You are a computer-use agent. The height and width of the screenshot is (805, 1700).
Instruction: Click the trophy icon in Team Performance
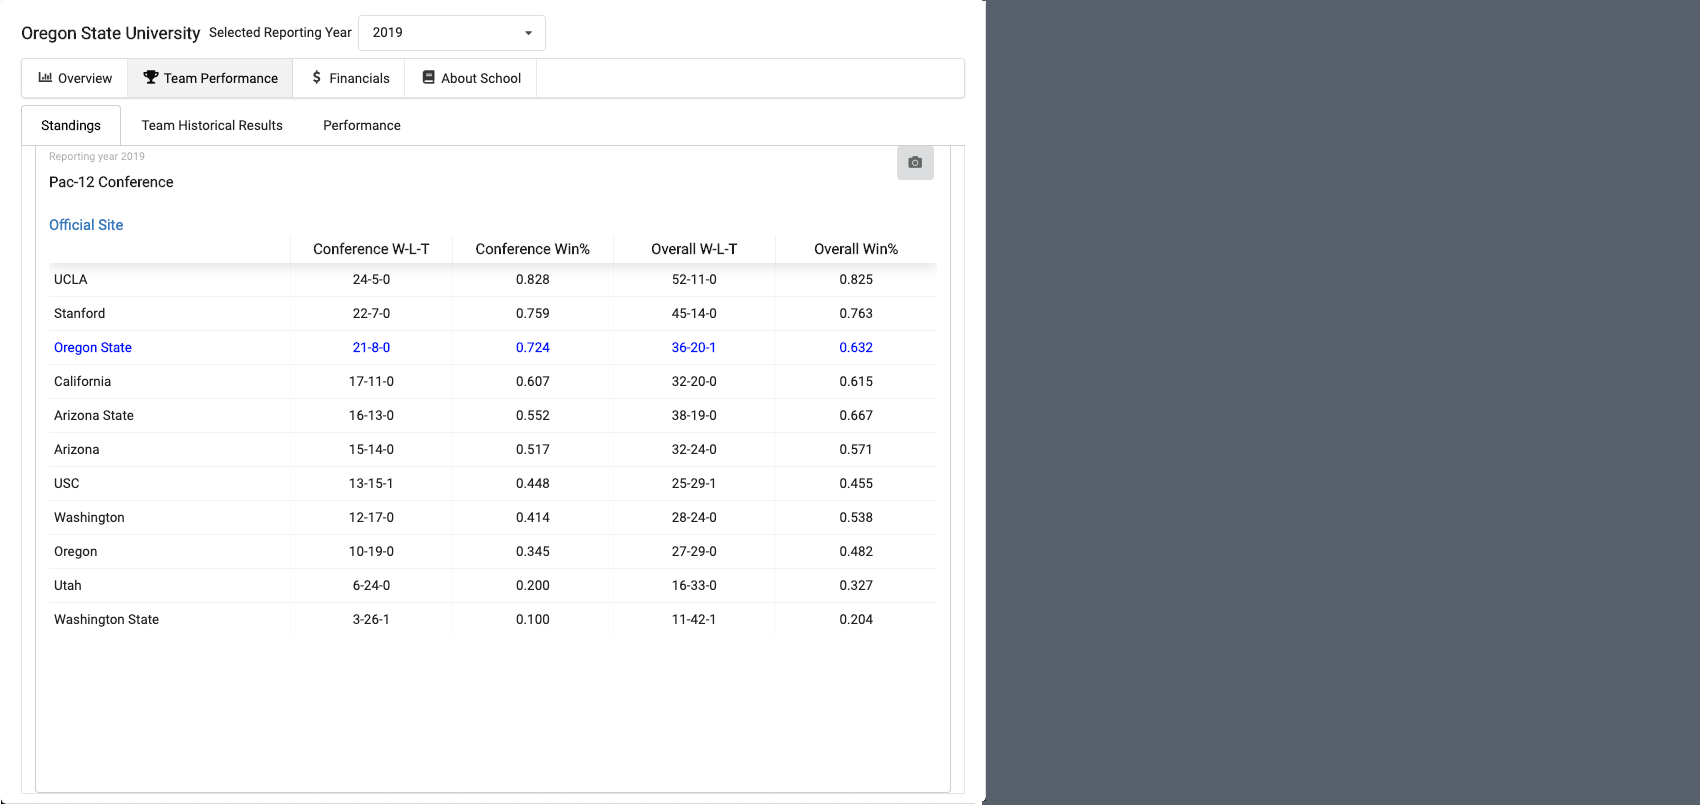[151, 77]
